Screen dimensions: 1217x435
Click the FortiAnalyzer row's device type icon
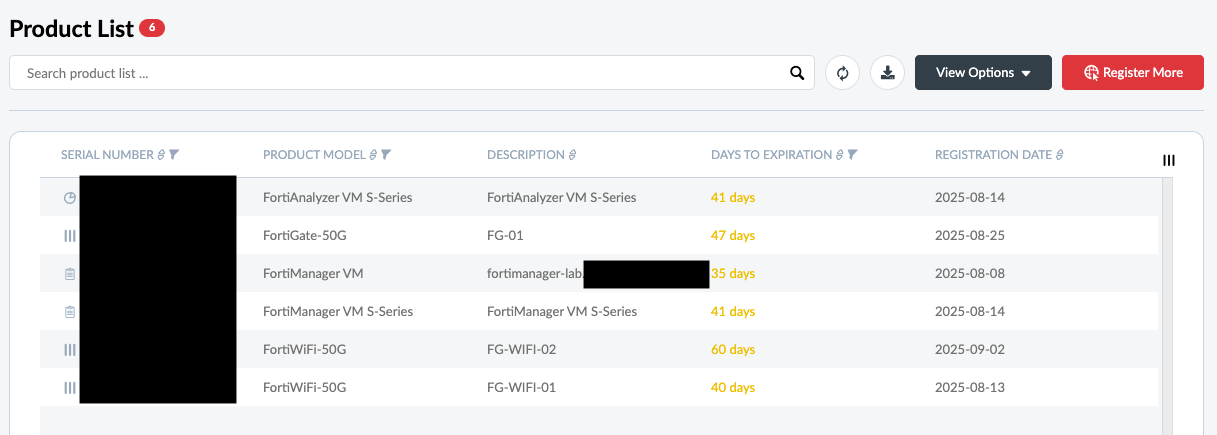pyautogui.click(x=69, y=198)
